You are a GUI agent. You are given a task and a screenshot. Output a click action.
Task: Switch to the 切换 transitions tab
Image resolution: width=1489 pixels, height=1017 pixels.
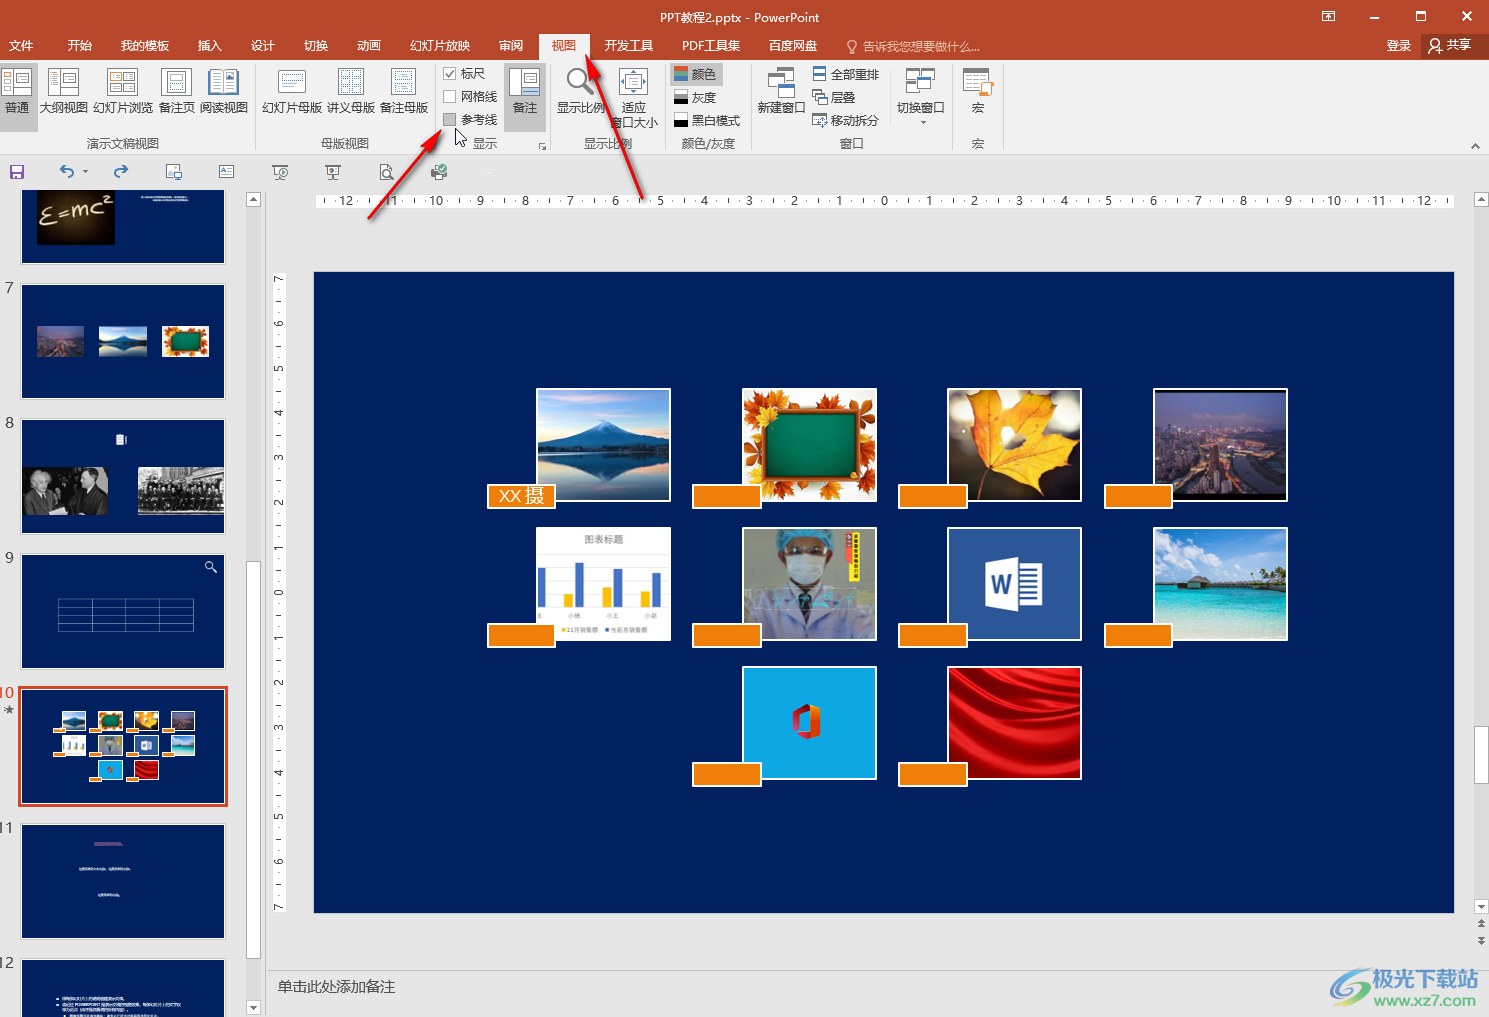point(316,46)
